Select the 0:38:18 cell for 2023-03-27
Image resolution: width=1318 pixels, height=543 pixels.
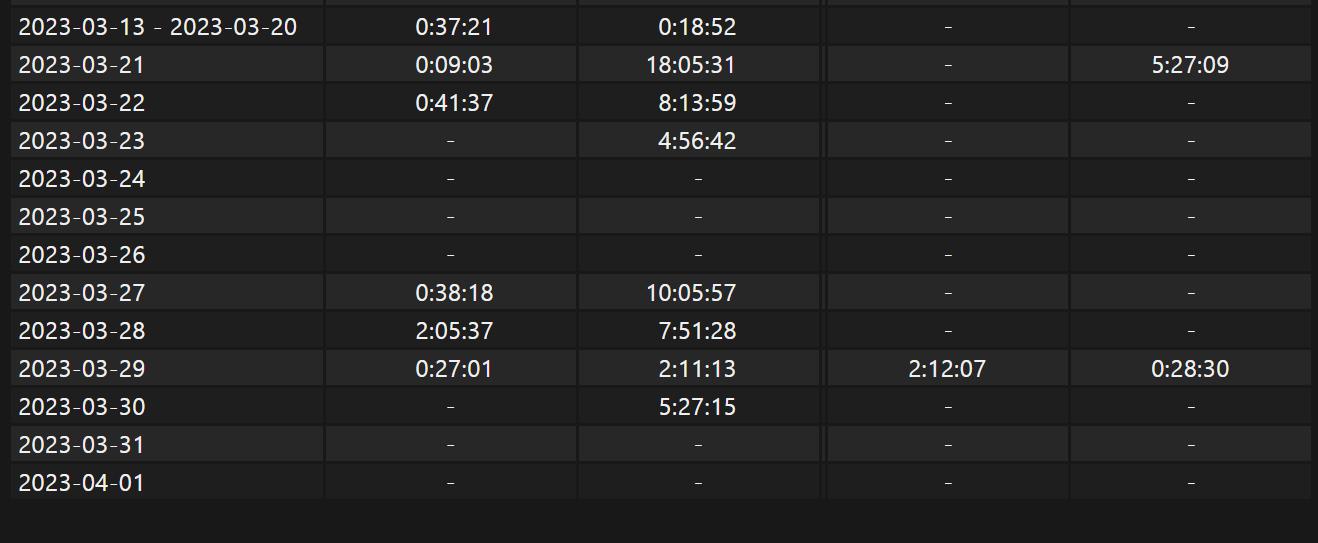(454, 293)
